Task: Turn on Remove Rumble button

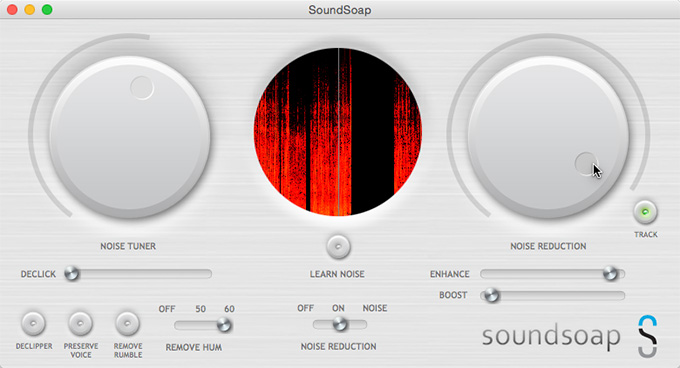Action: pos(128,323)
